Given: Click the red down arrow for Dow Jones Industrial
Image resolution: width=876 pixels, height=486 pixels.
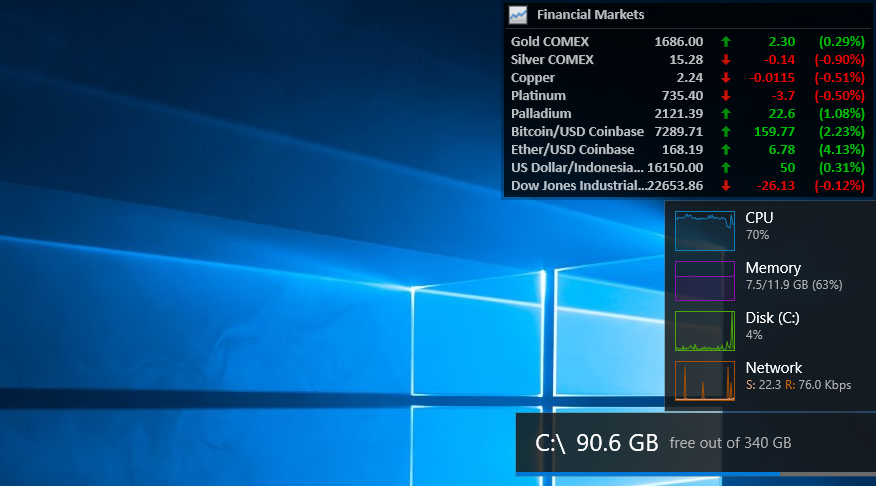Looking at the screenshot, I should 726,185.
